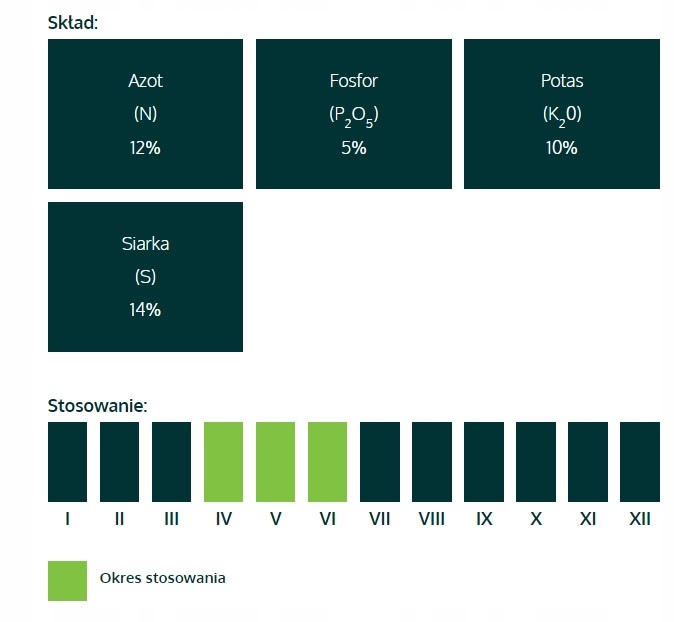Select the month II bar
This screenshot has height=622, width=694.
(119, 462)
